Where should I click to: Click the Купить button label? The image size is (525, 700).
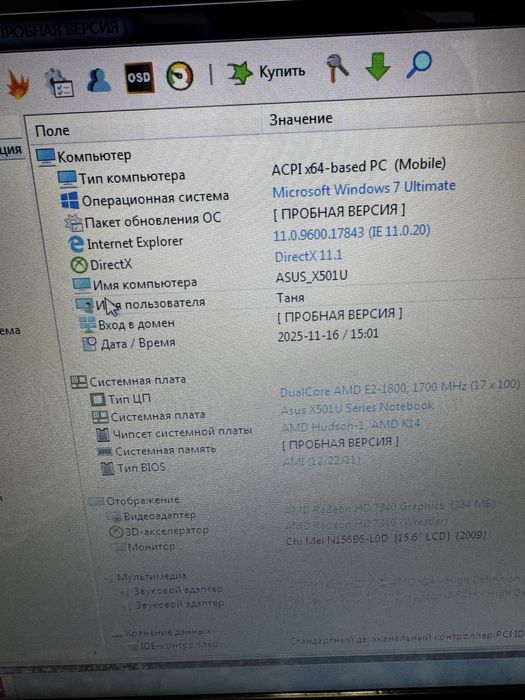click(x=282, y=71)
